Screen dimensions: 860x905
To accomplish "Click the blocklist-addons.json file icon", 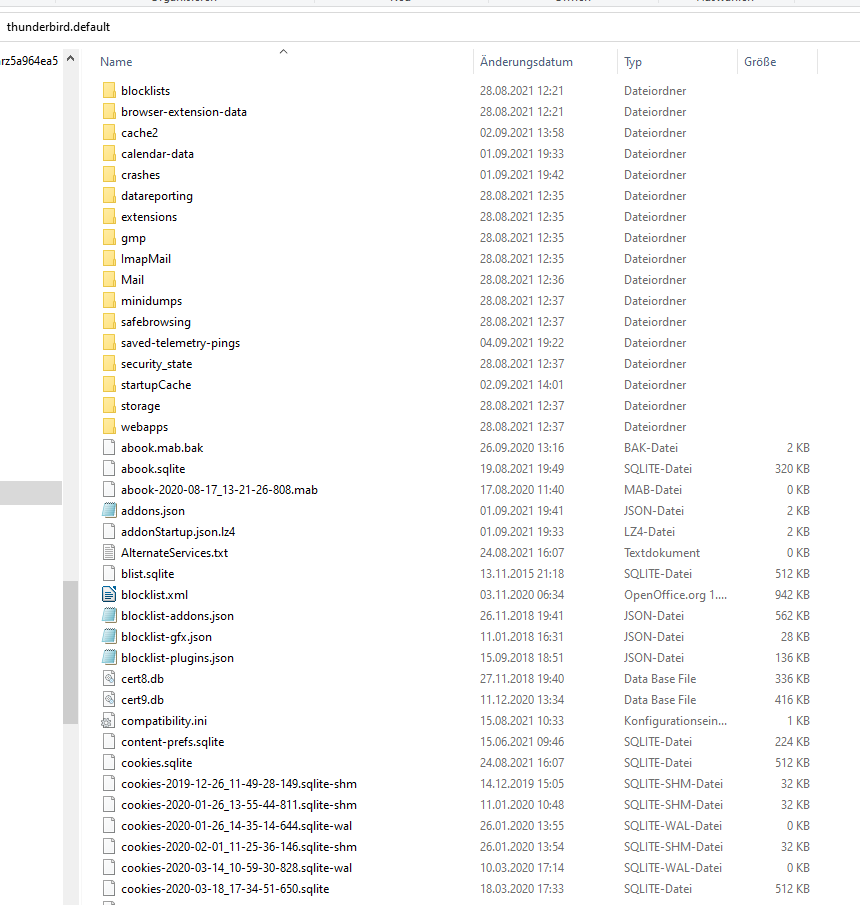I will click(109, 616).
